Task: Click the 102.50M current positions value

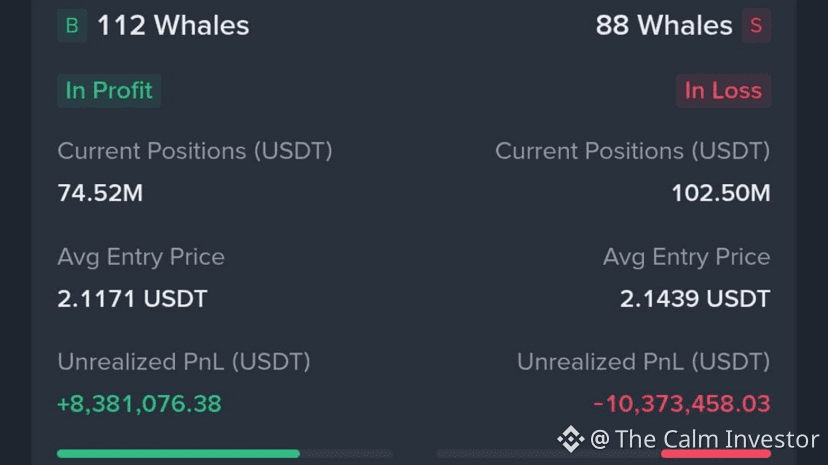Action: pyautogui.click(x=720, y=193)
